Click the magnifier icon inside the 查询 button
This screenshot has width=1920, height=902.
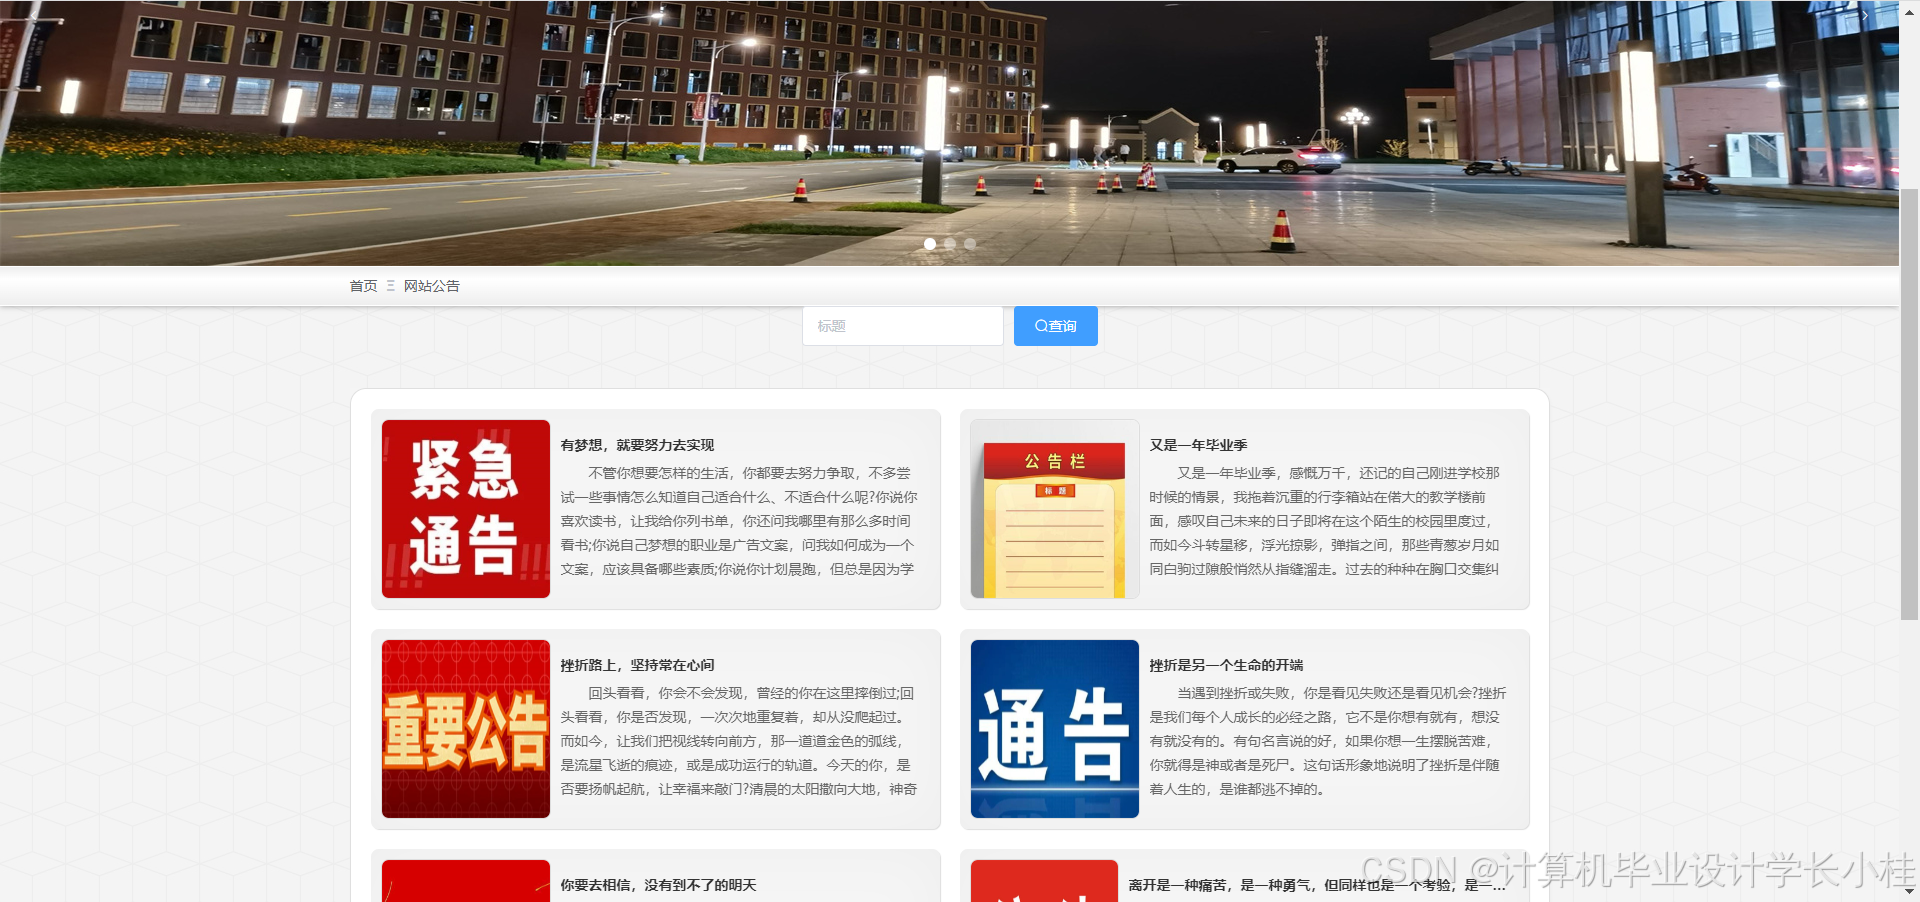1040,325
